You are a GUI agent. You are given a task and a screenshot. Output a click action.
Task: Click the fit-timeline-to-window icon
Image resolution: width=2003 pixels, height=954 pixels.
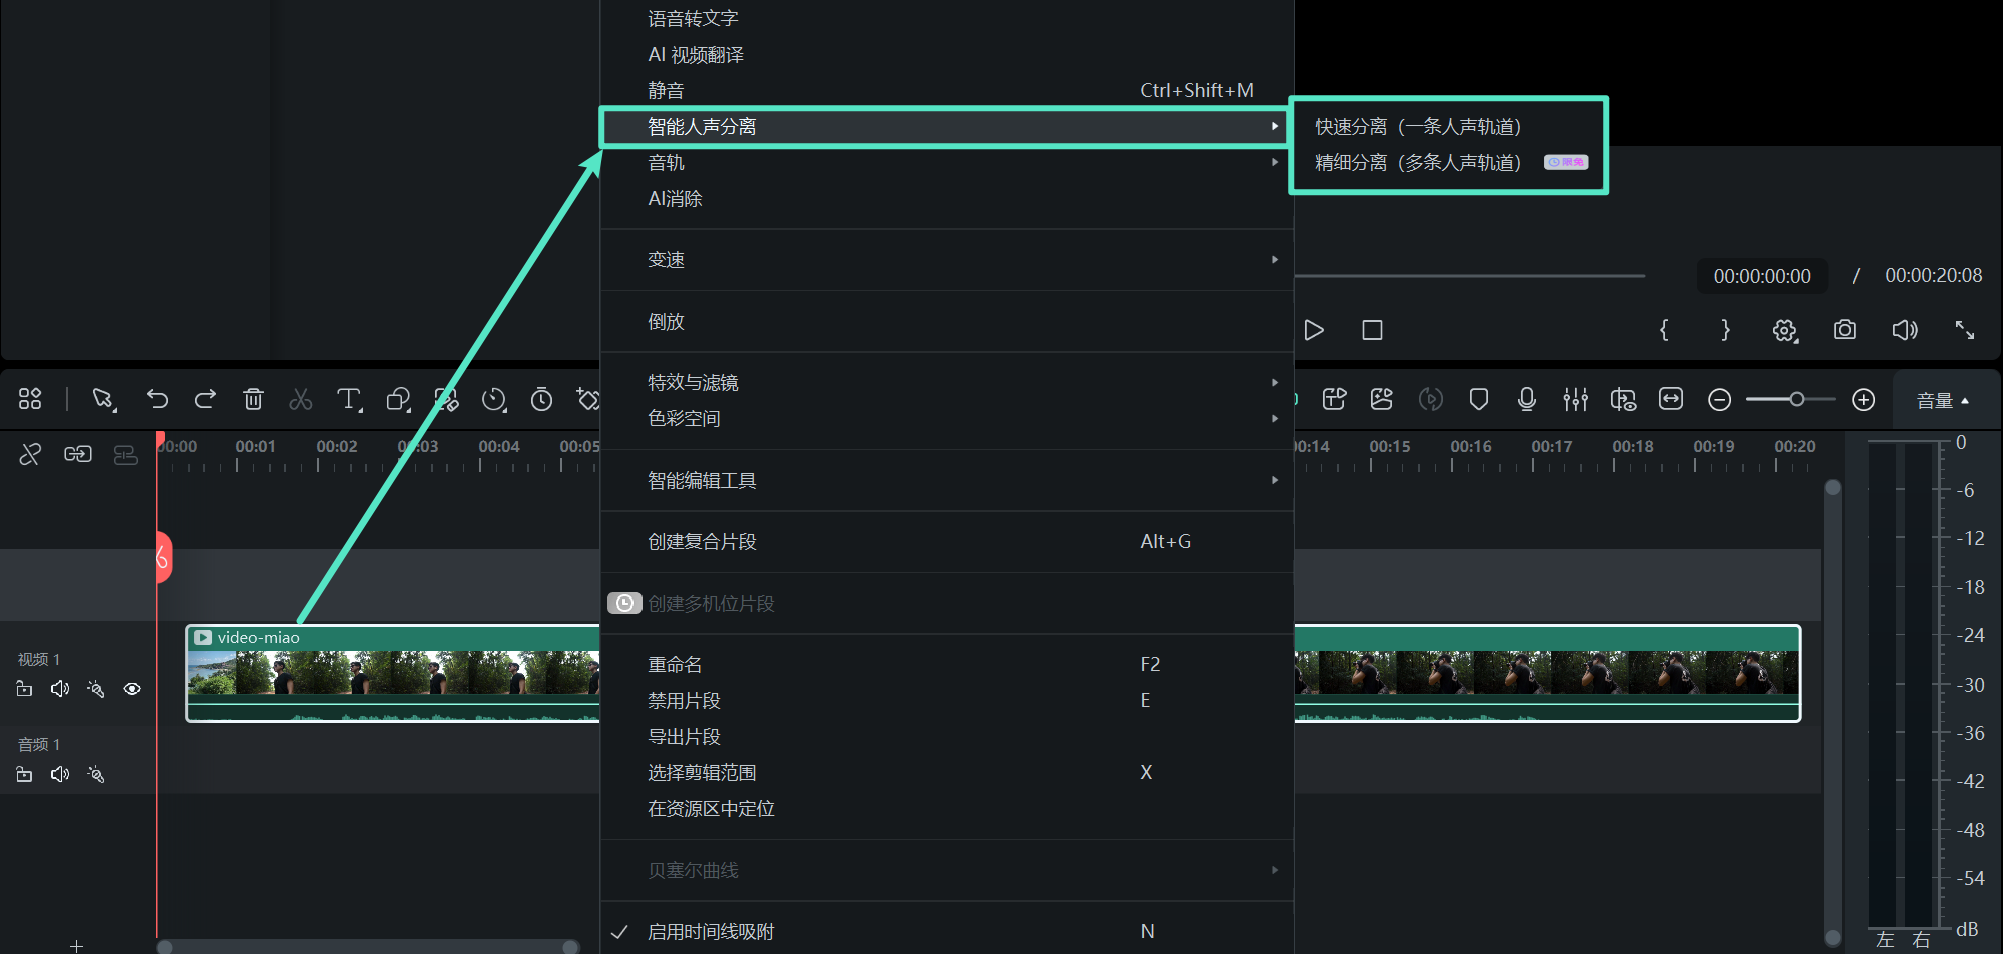coord(1671,399)
